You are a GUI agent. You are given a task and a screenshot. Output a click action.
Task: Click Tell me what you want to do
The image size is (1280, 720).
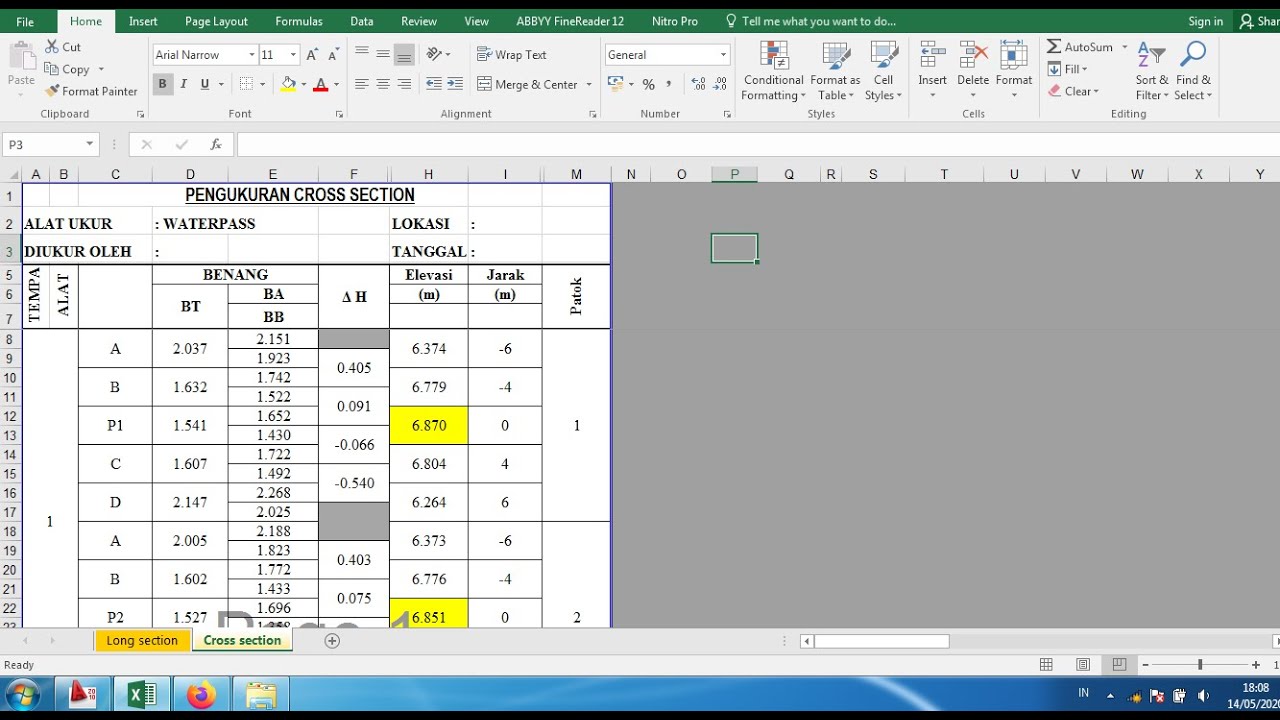pos(811,21)
